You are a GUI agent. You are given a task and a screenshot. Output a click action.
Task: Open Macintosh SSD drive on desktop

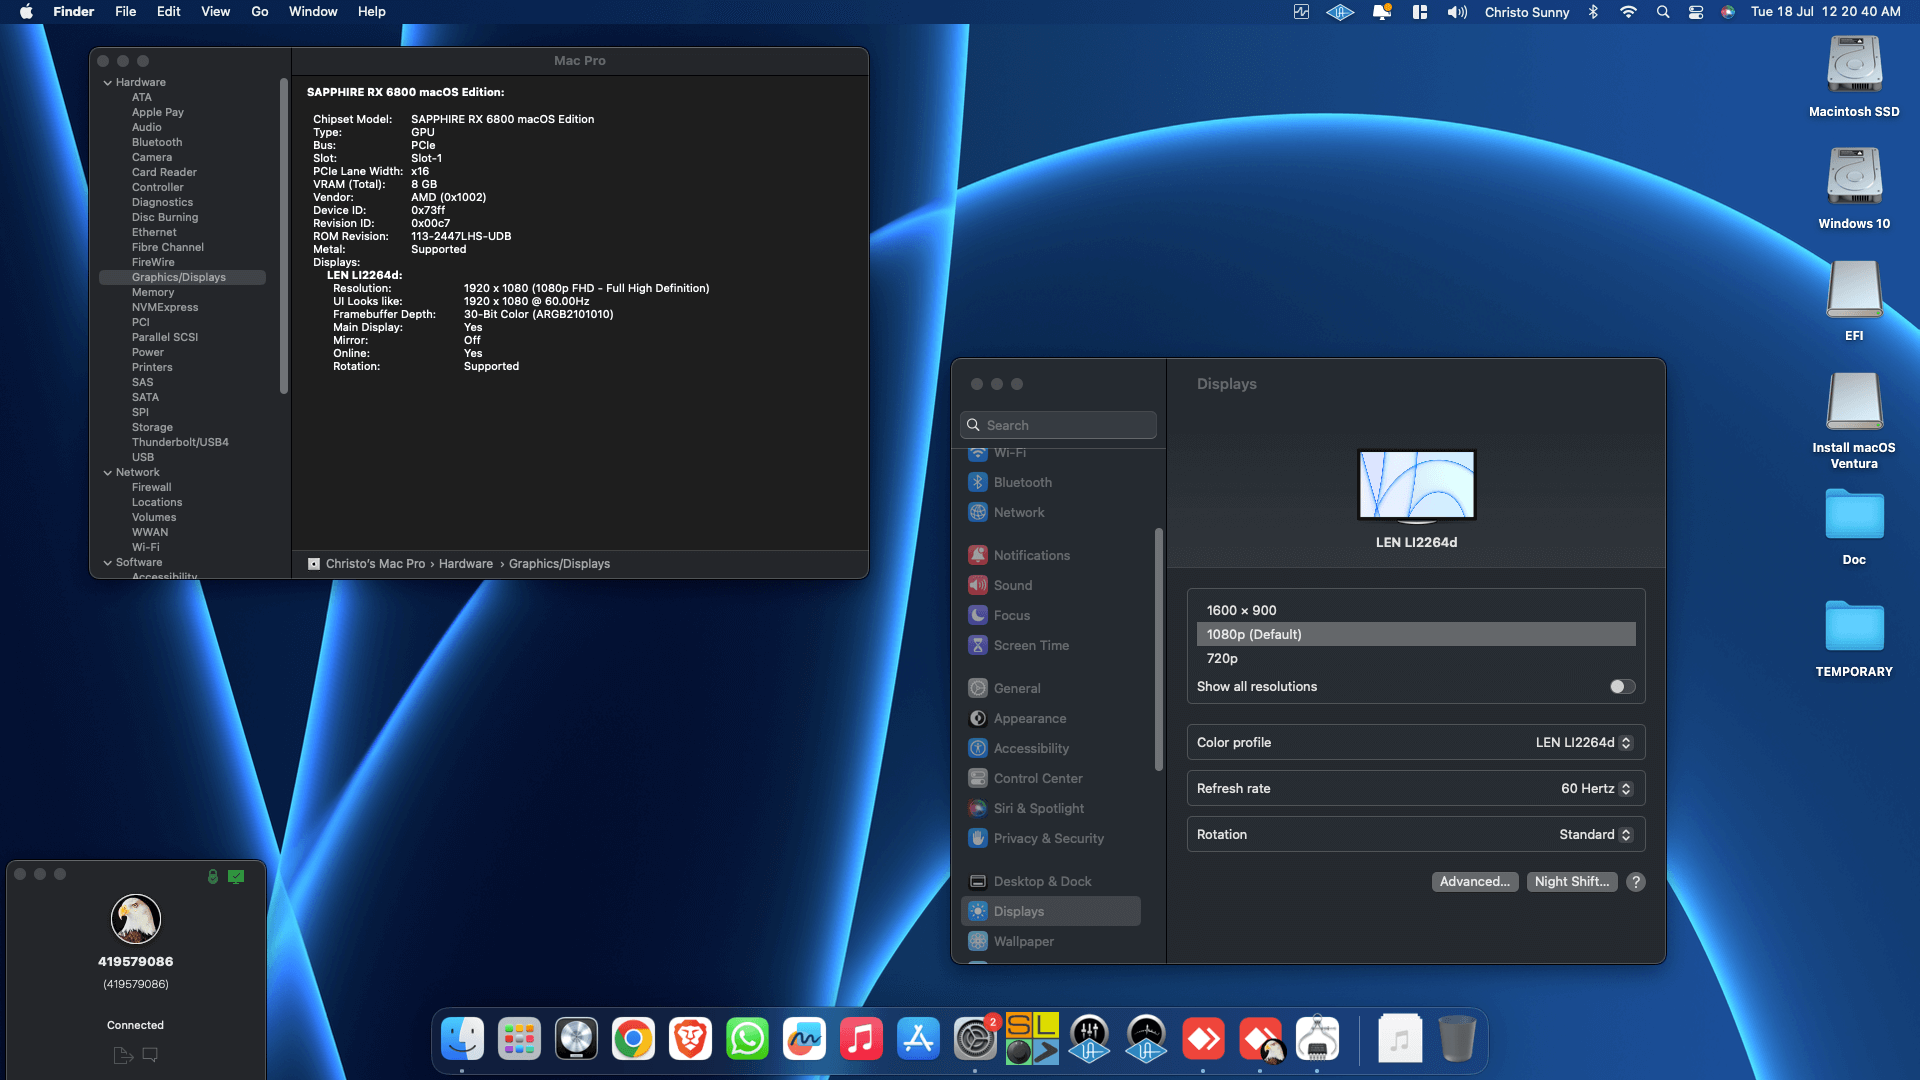[1854, 65]
